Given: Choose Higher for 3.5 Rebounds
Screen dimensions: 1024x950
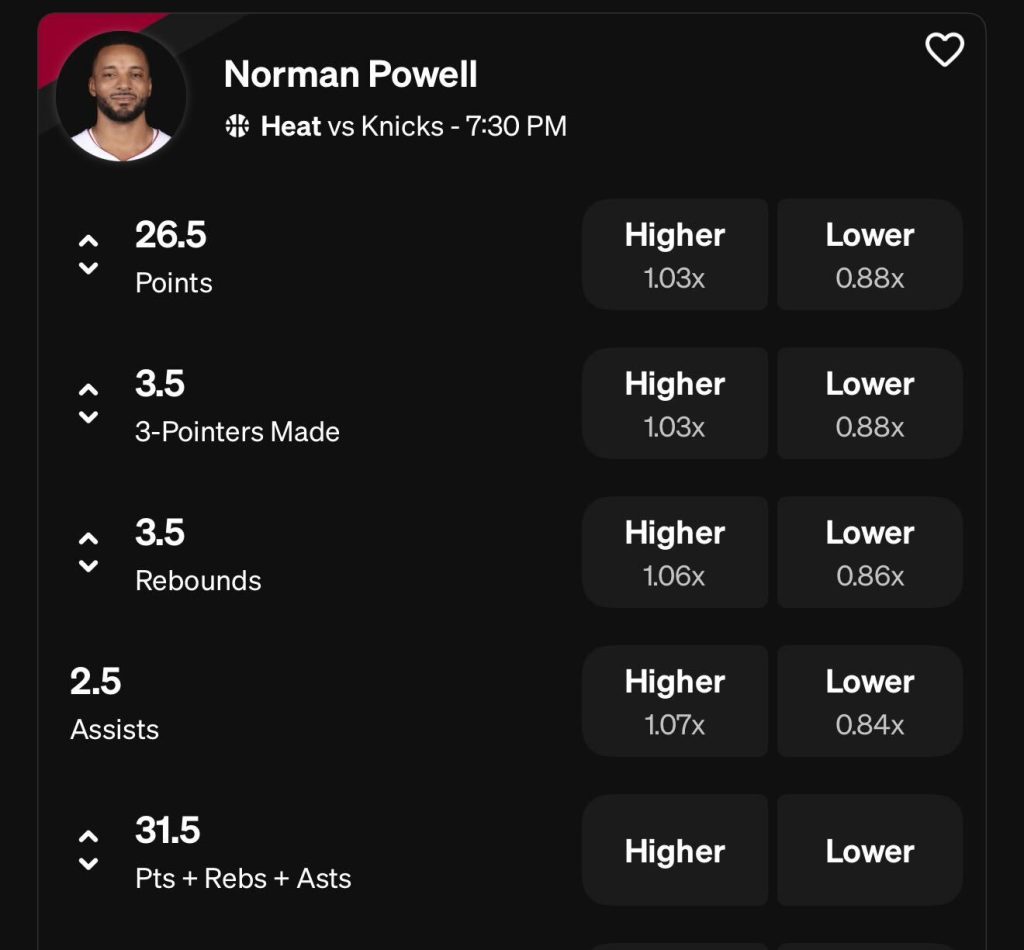Looking at the screenshot, I should coord(675,552).
